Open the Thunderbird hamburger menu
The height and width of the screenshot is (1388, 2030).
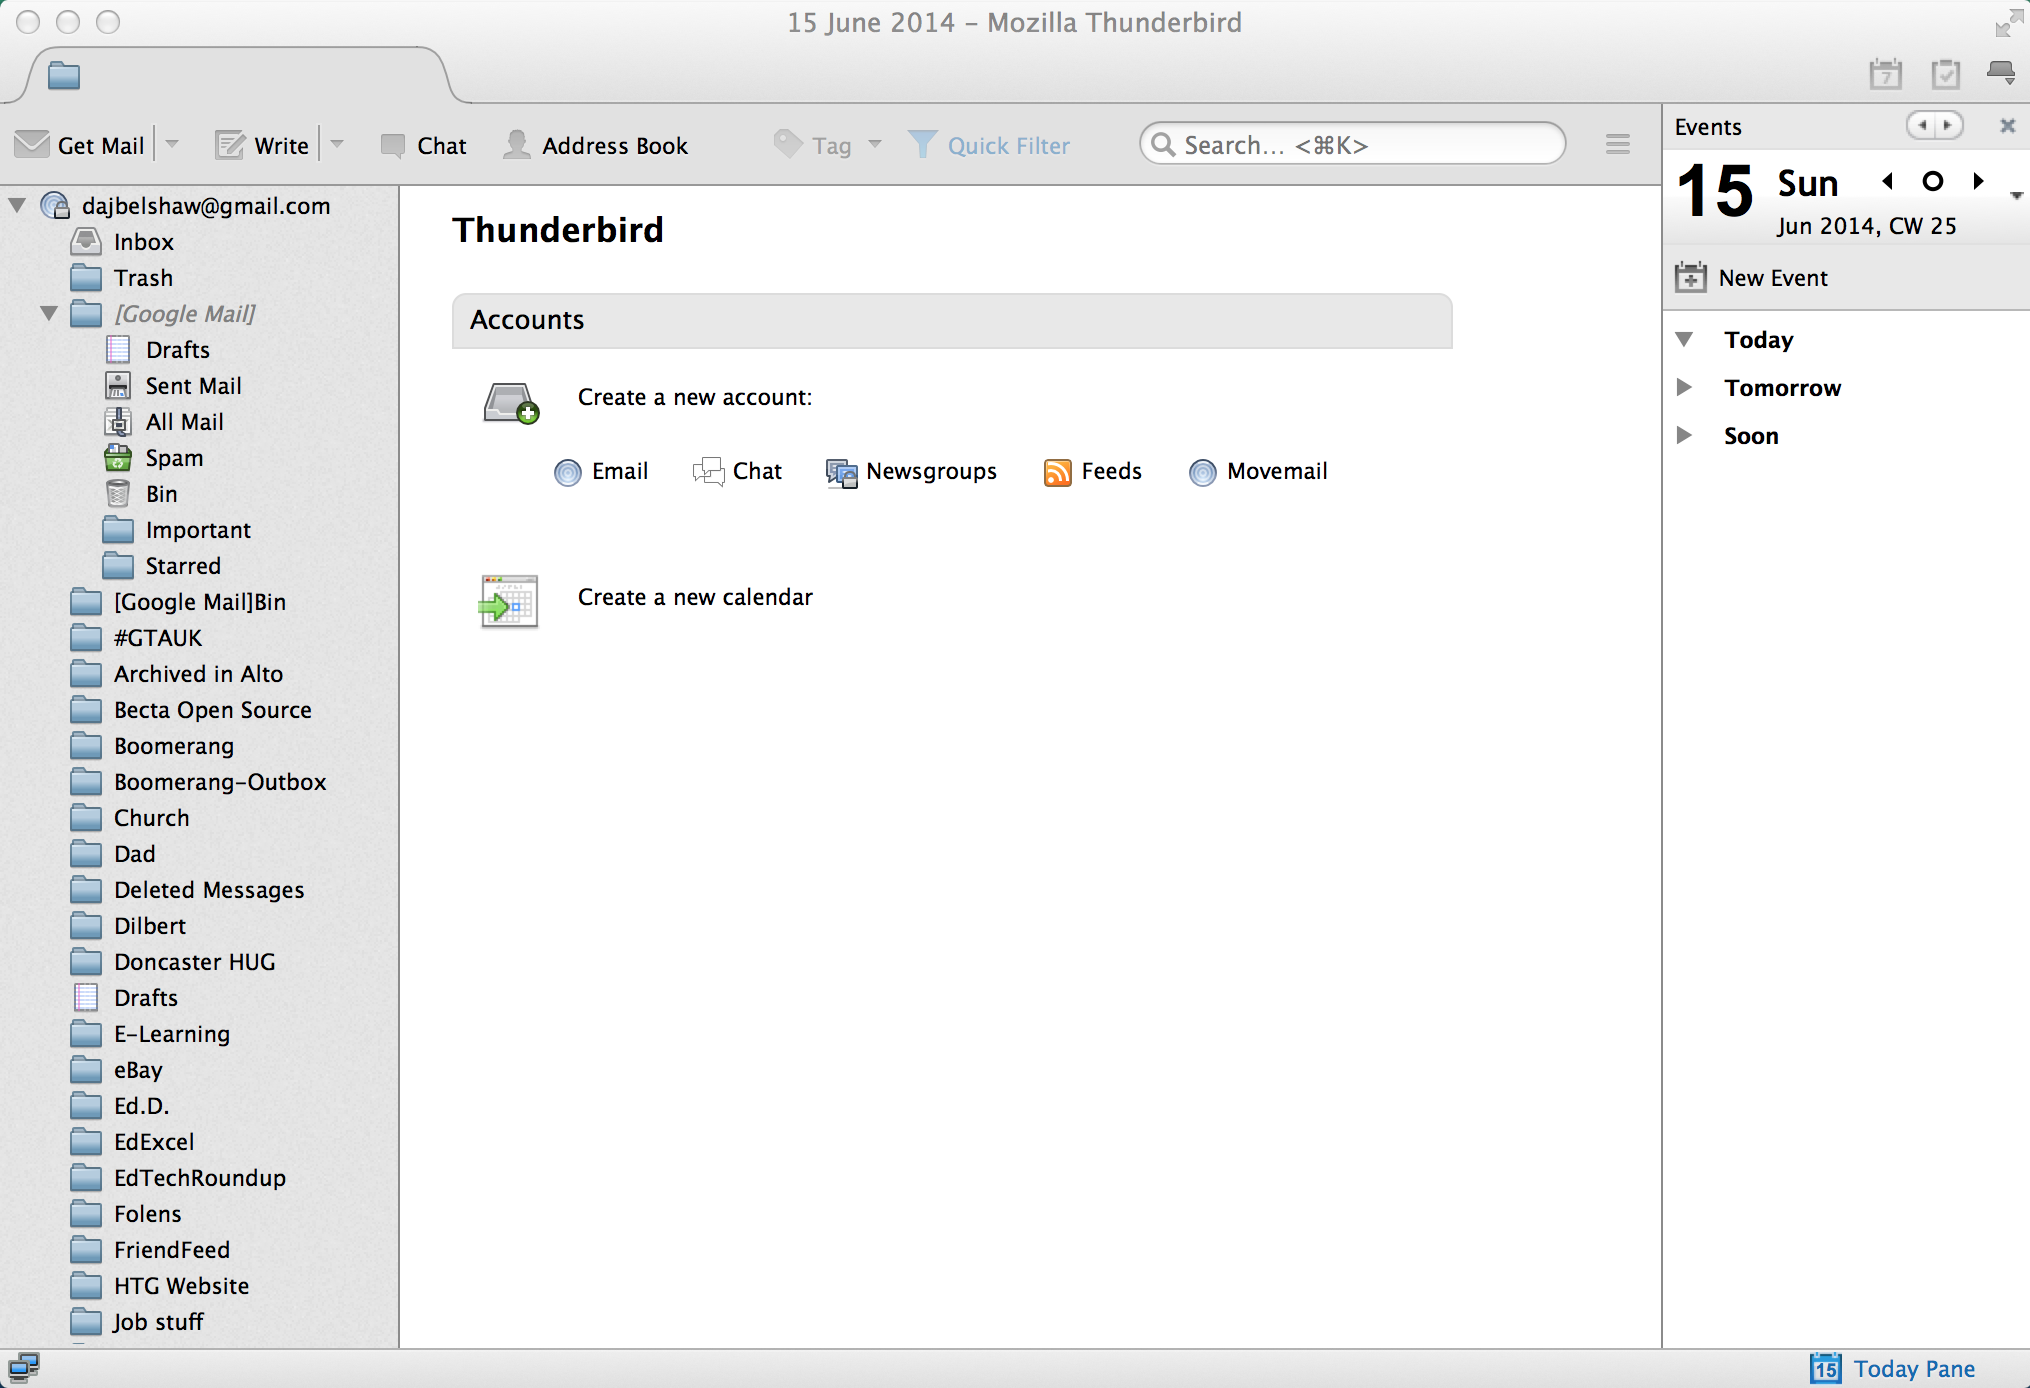click(1617, 145)
